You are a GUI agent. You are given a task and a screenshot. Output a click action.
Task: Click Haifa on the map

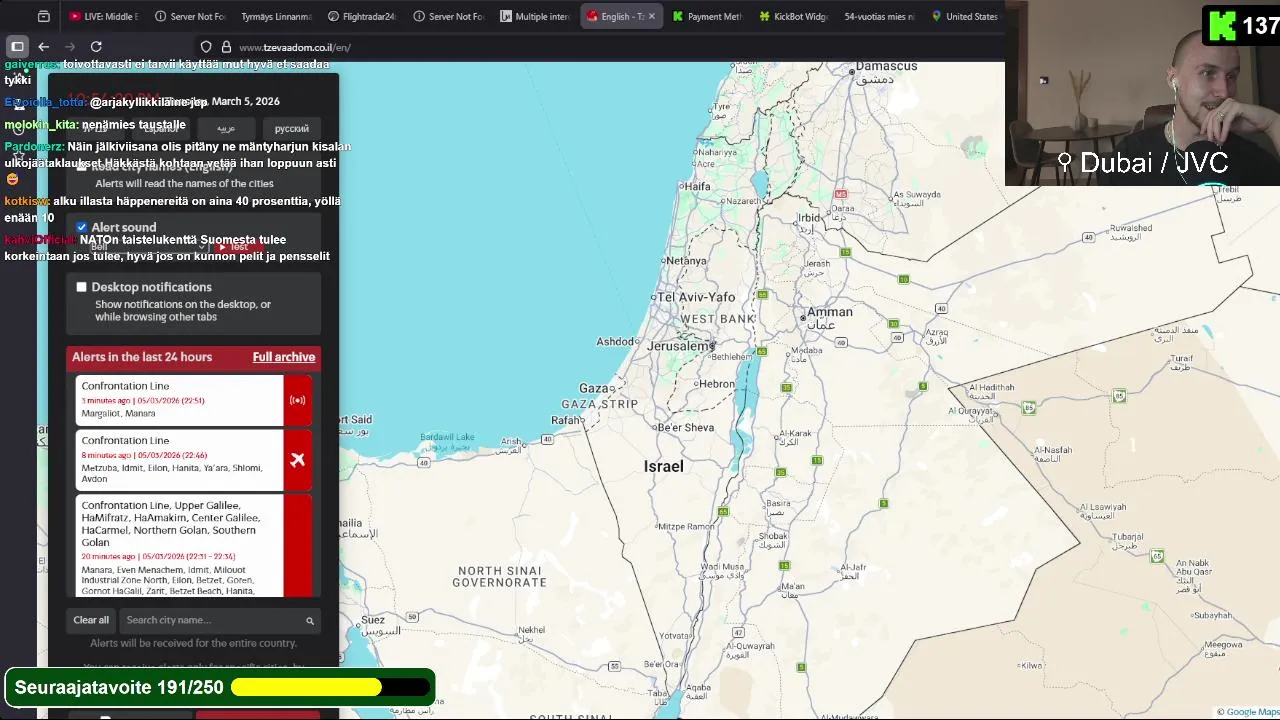pyautogui.click(x=695, y=186)
